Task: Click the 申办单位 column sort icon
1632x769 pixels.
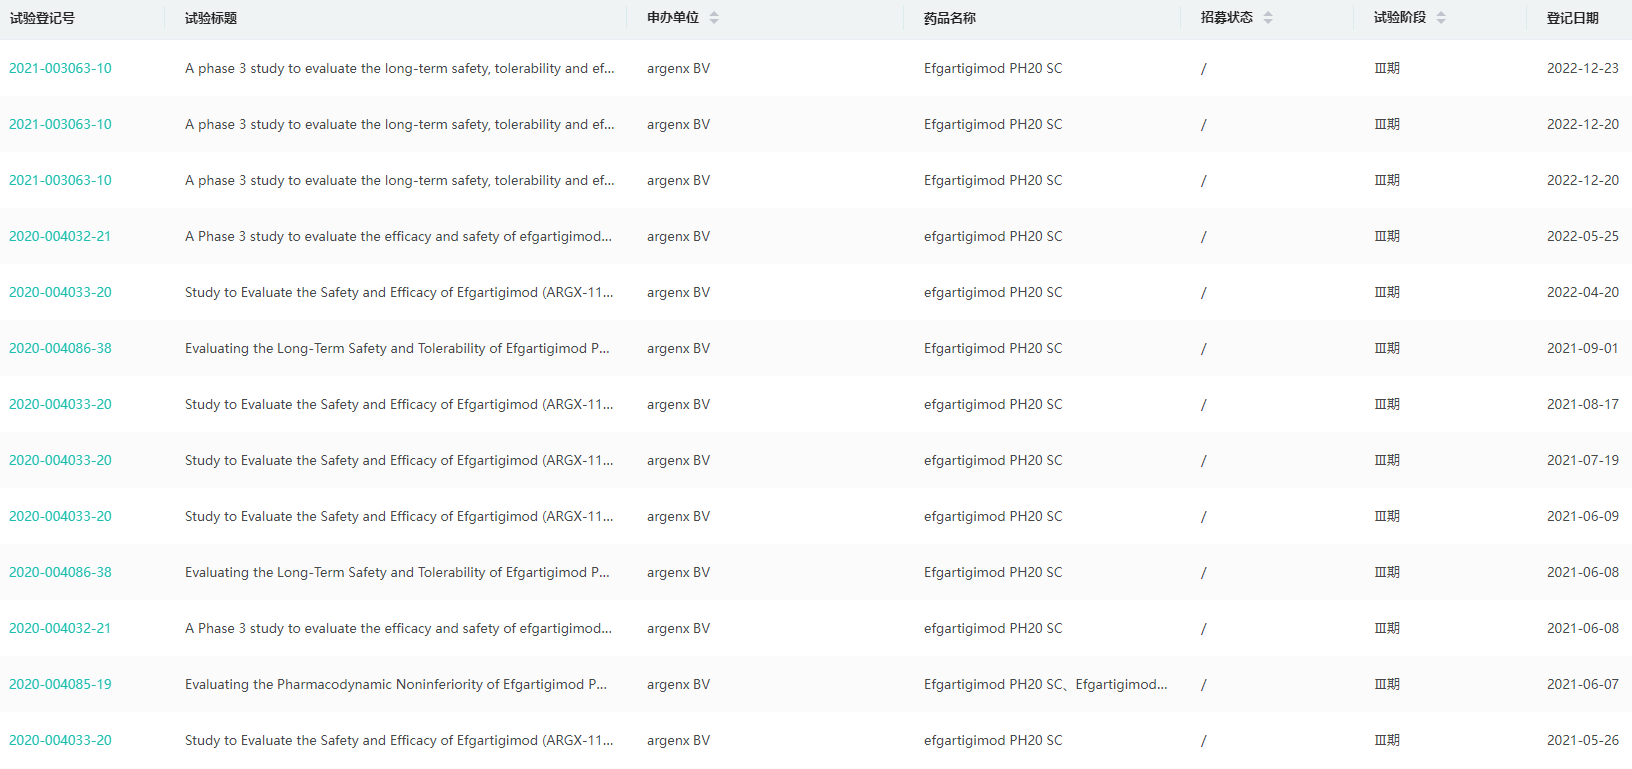Action: pos(714,18)
